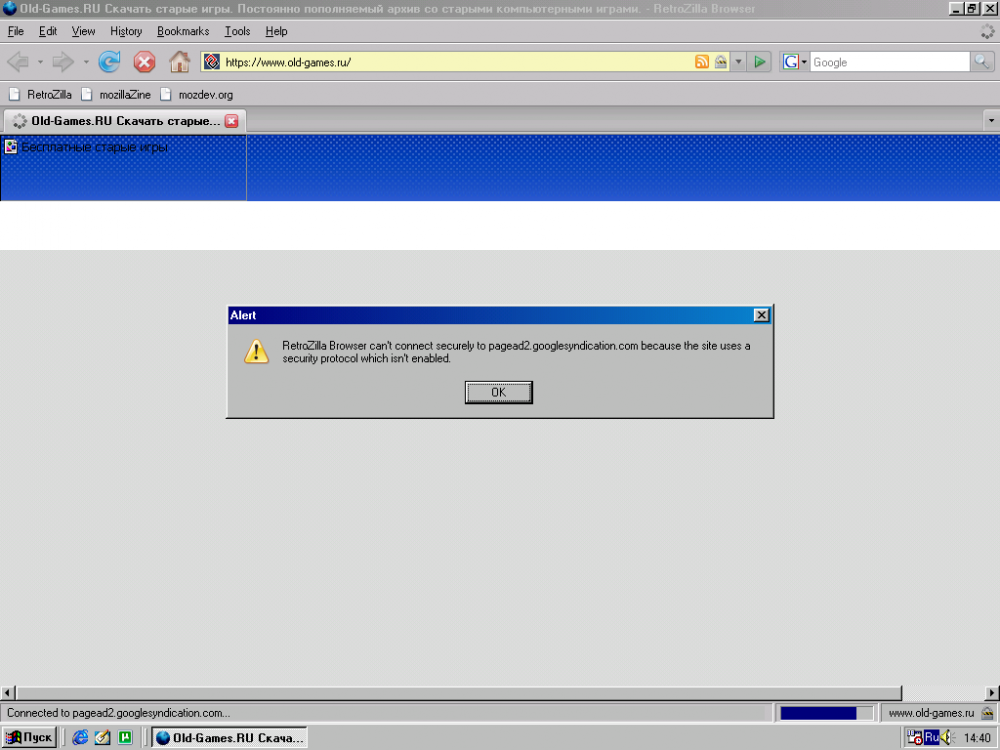Screen dimensions: 1000x750
Task: Click the Back navigation arrow
Action: 18,62
